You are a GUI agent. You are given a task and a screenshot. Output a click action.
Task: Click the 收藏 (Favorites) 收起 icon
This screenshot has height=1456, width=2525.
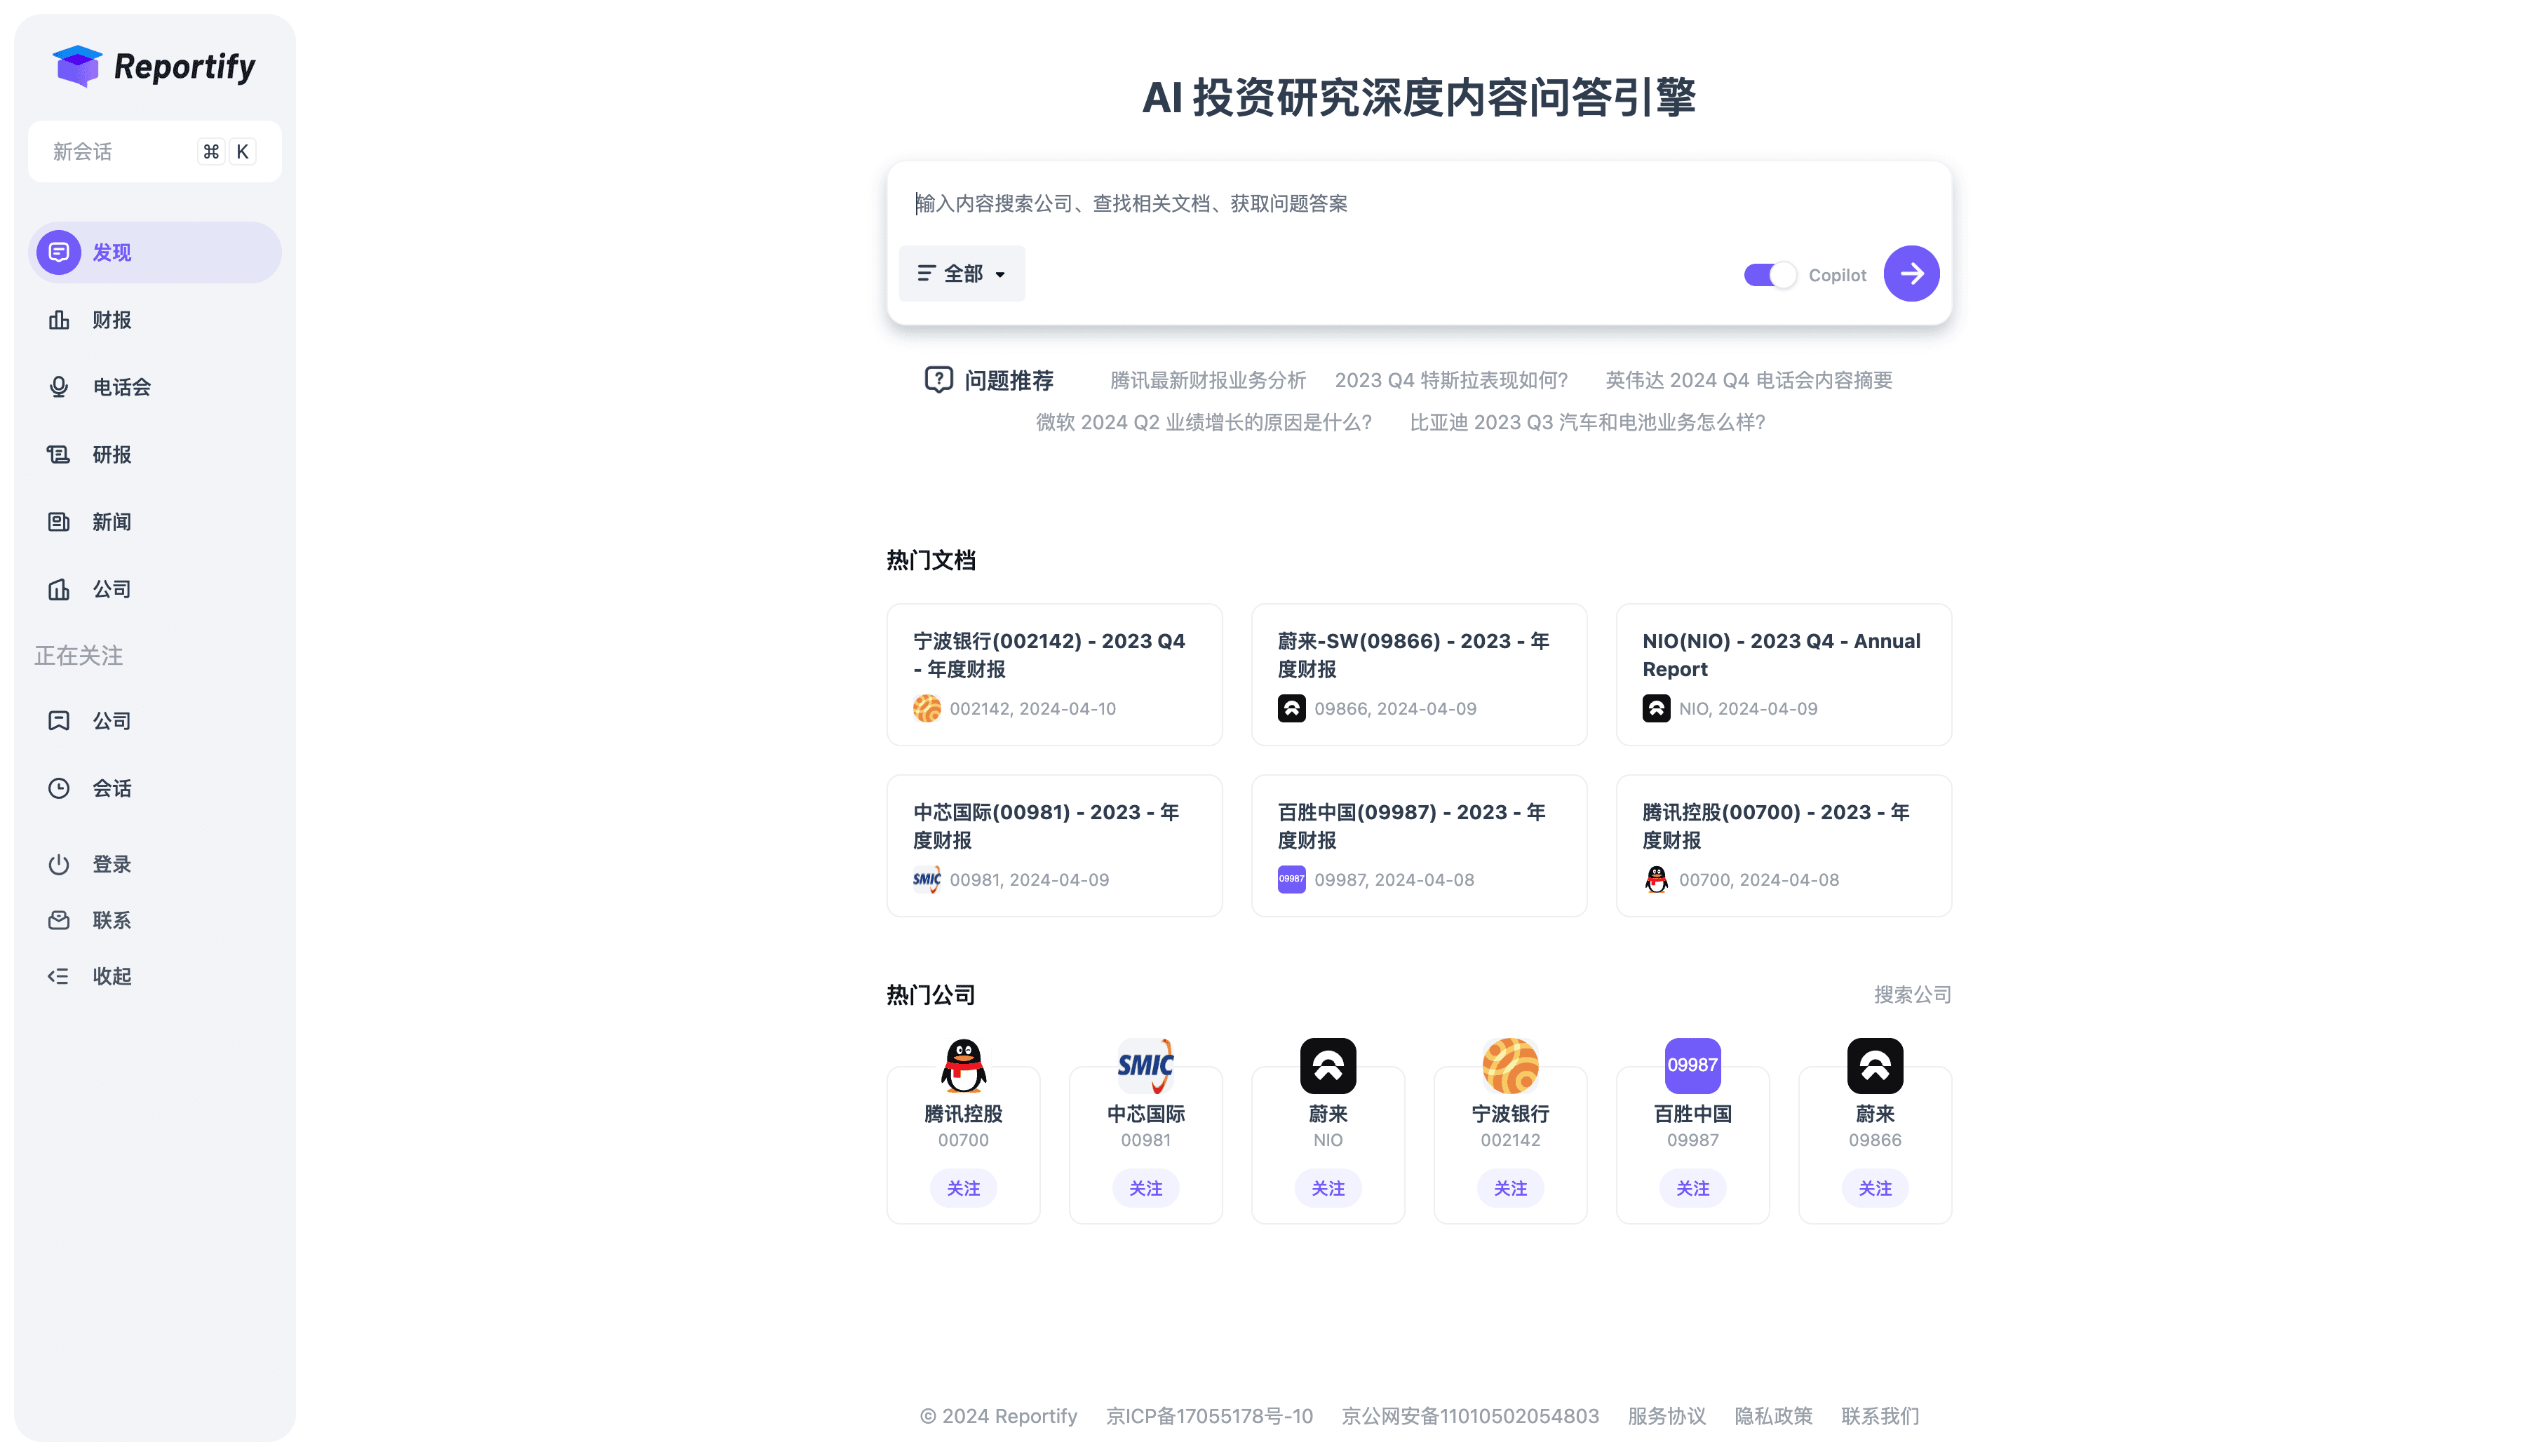click(x=59, y=976)
